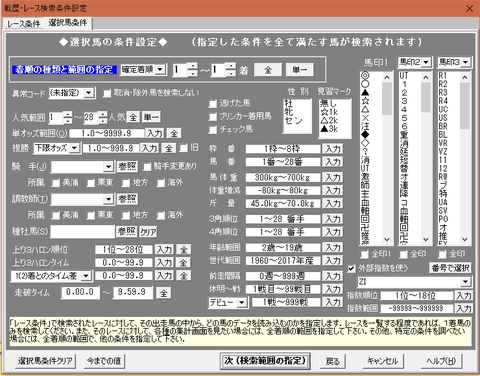Open the デビュー dropdown
The height and width of the screenshot is (376, 480).
[242, 302]
